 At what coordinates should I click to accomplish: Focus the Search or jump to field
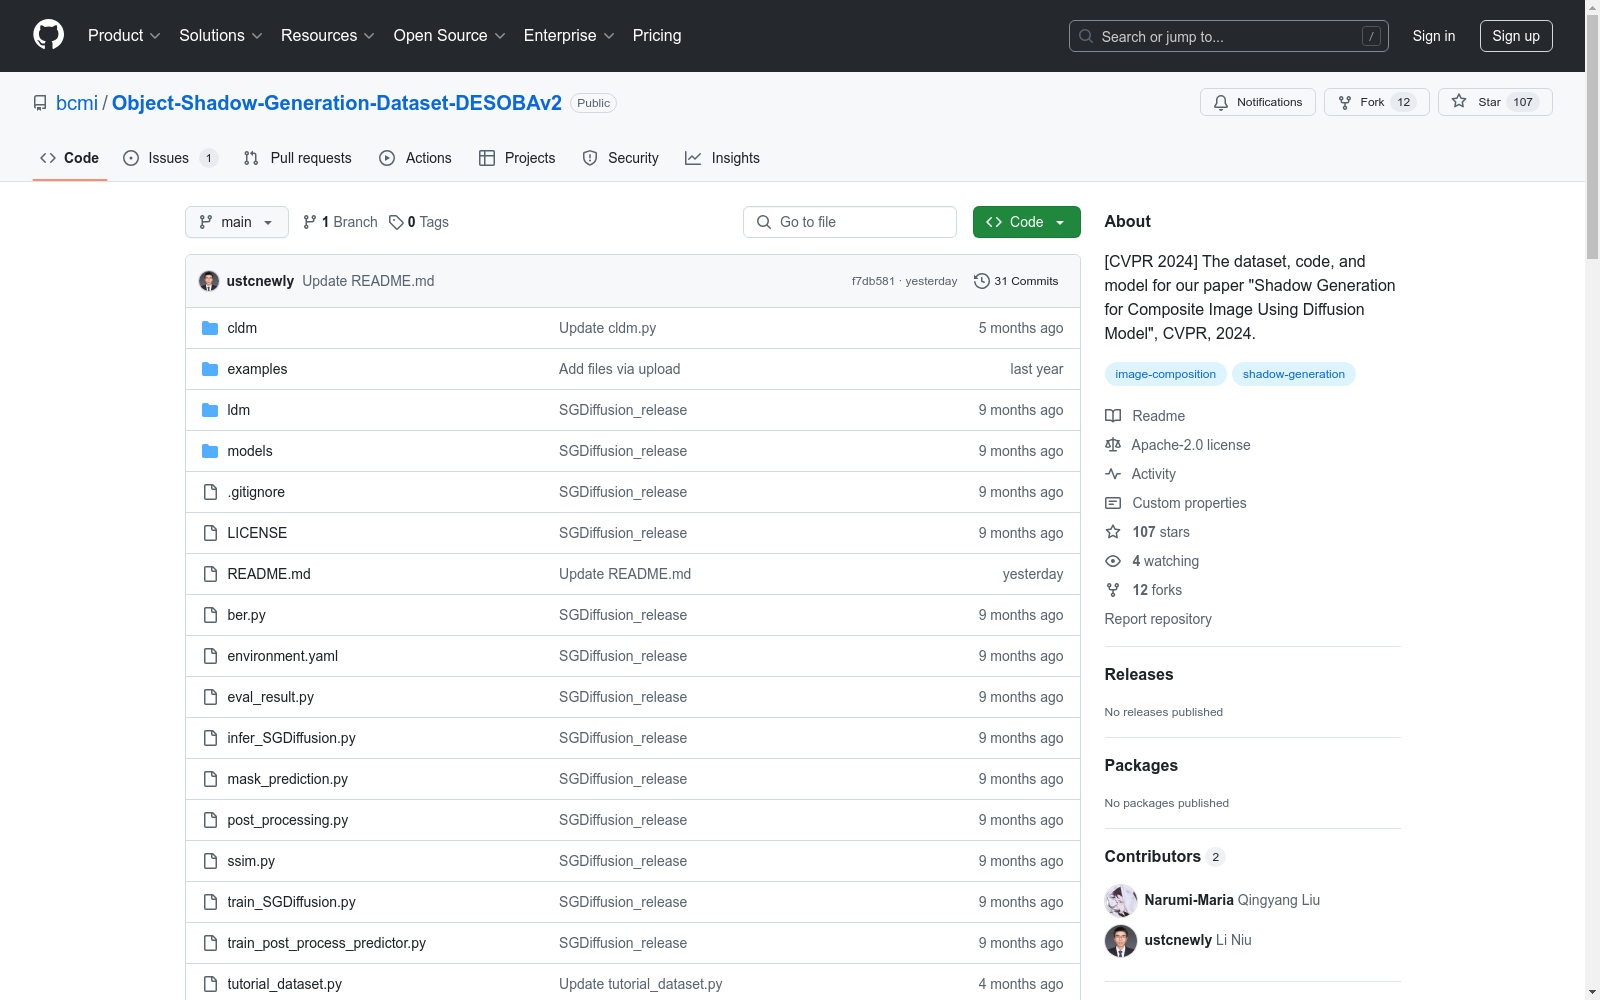(x=1229, y=36)
